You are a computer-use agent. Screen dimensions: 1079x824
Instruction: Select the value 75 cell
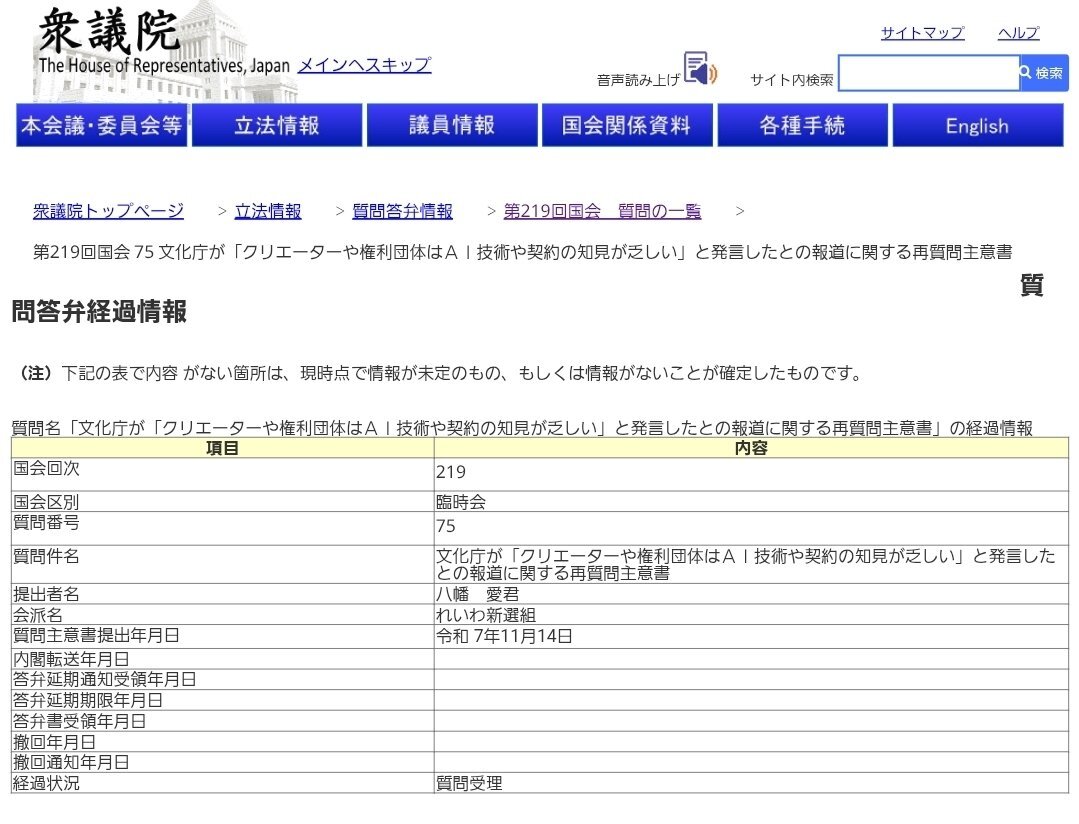751,528
